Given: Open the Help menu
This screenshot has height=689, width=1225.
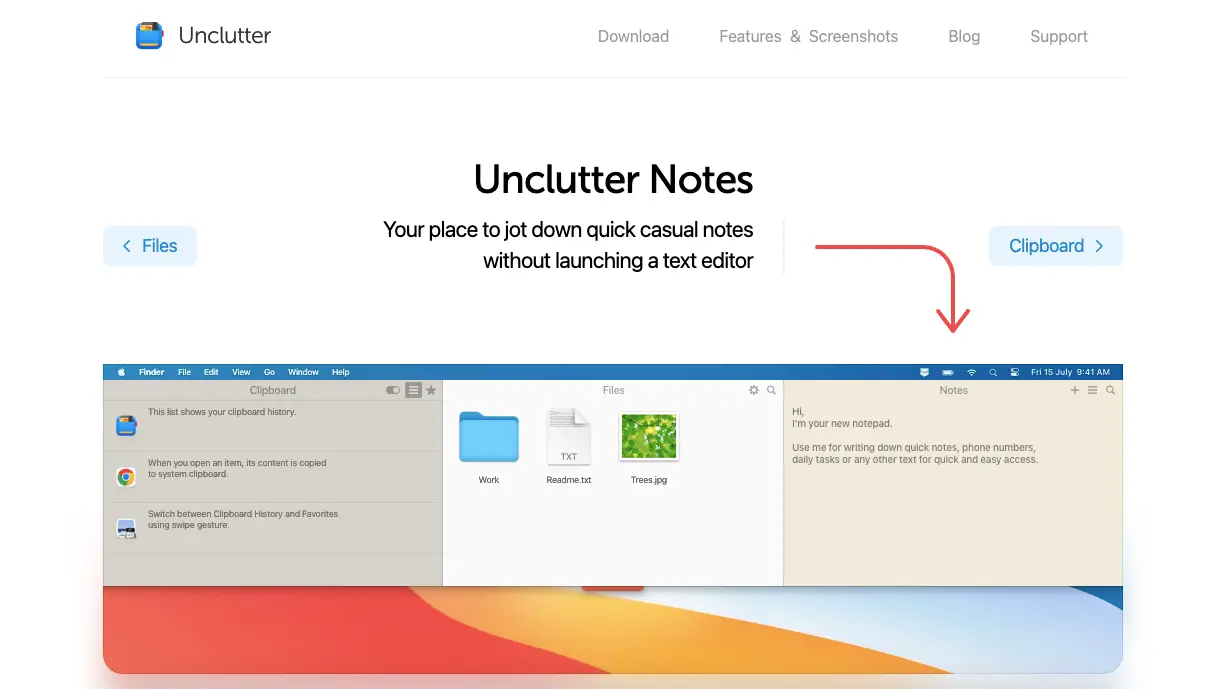Looking at the screenshot, I should point(341,372).
